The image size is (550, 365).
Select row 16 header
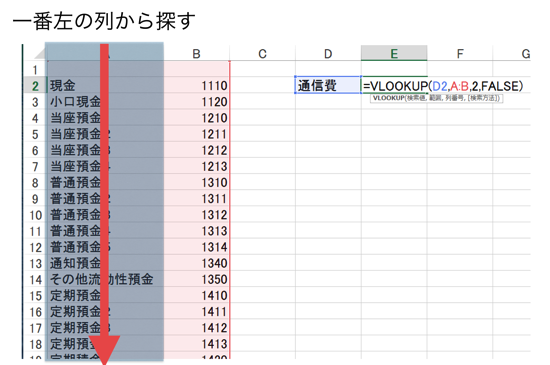tap(35, 311)
